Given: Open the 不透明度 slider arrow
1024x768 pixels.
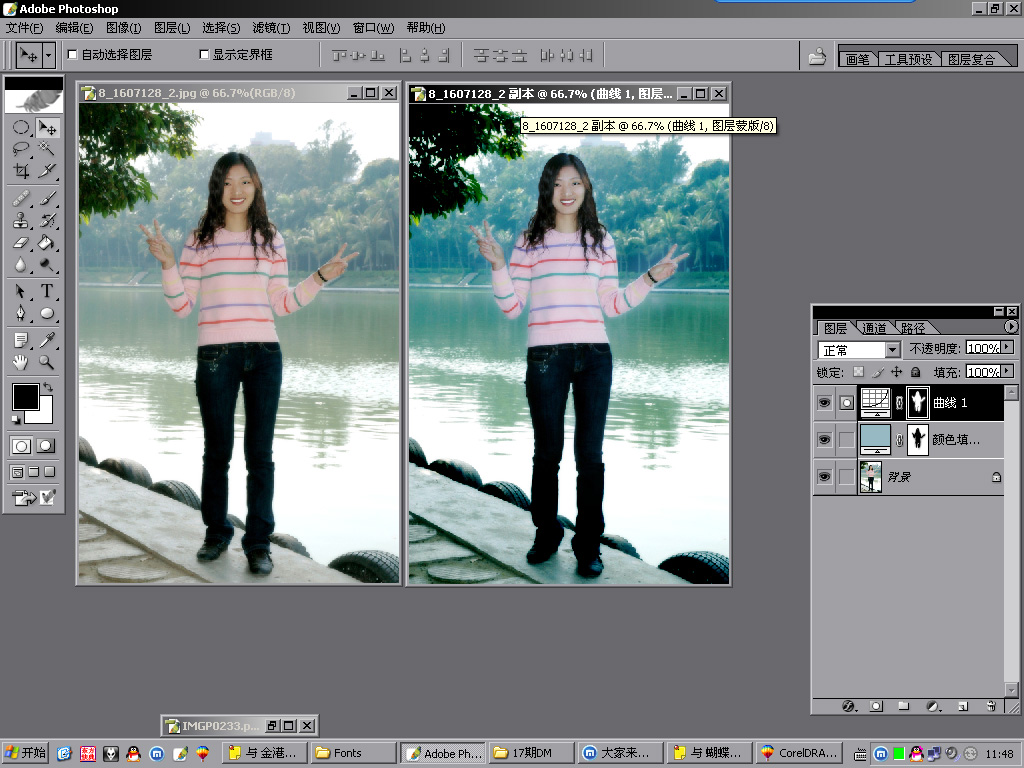Looking at the screenshot, I should point(1008,347).
